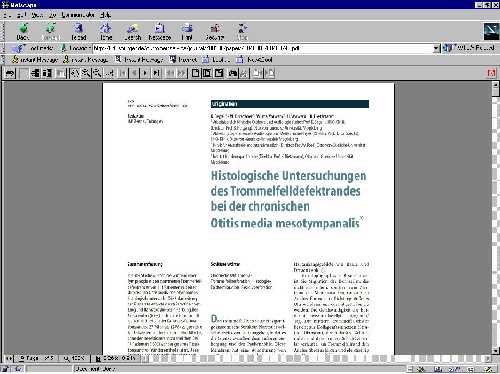Go to the Home page icon
This screenshot has height=374, width=500.
pyautogui.click(x=106, y=32)
